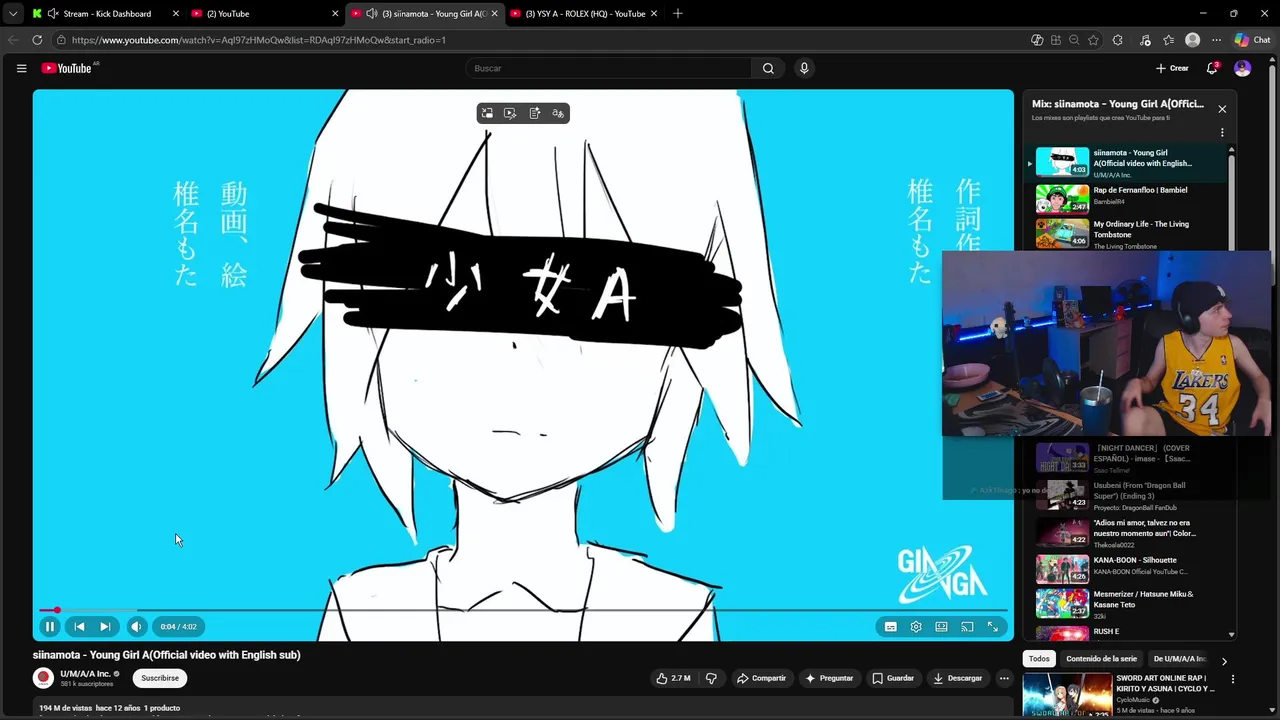Open YouTube notifications bell
The height and width of the screenshot is (720, 1280).
[x=1212, y=68]
